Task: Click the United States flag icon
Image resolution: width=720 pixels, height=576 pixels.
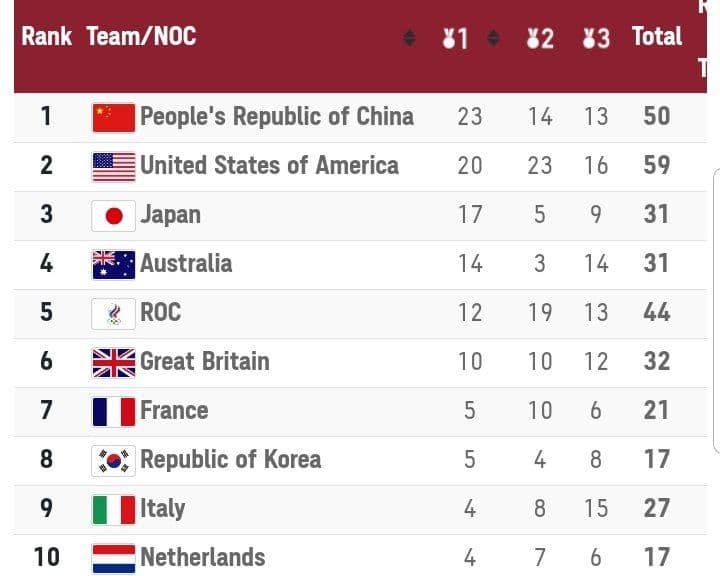Action: click(113, 167)
